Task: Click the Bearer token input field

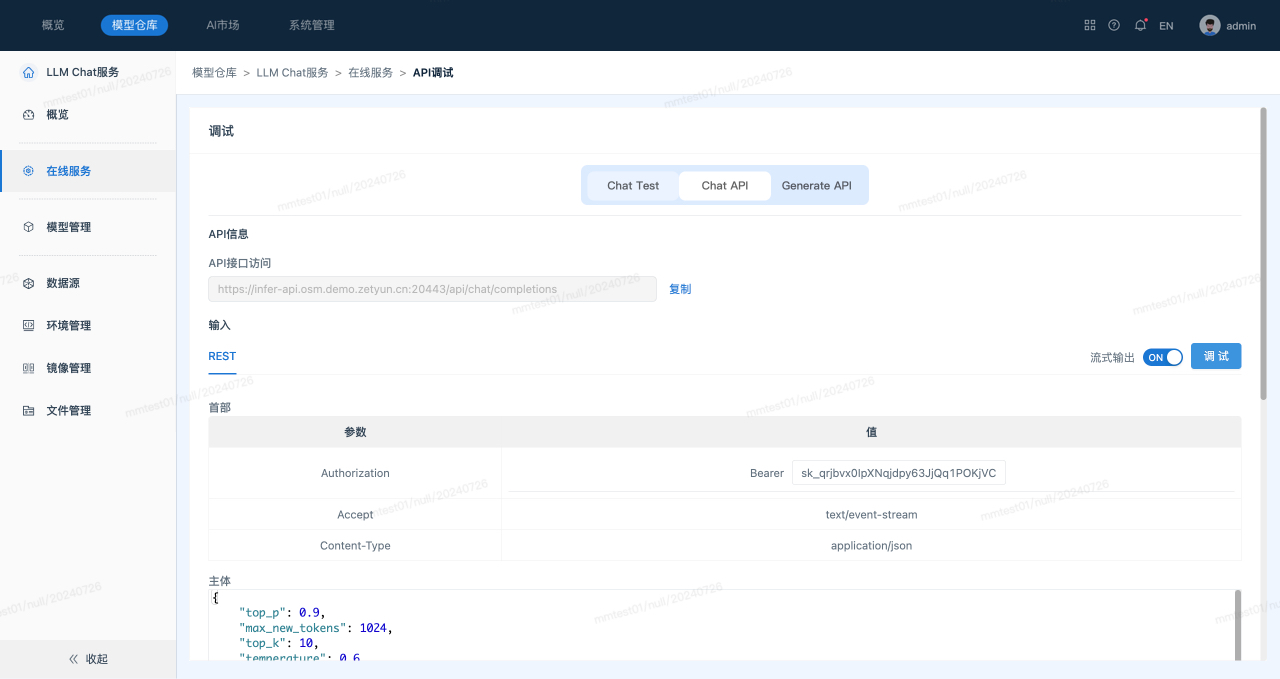Action: pos(898,473)
